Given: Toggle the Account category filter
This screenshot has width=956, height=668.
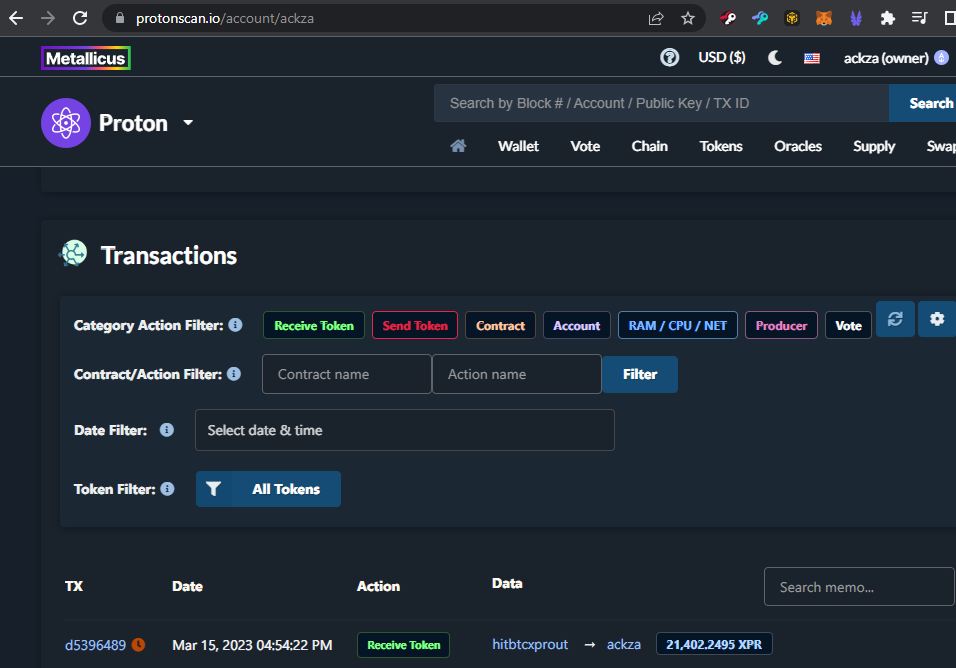Looking at the screenshot, I should (577, 325).
